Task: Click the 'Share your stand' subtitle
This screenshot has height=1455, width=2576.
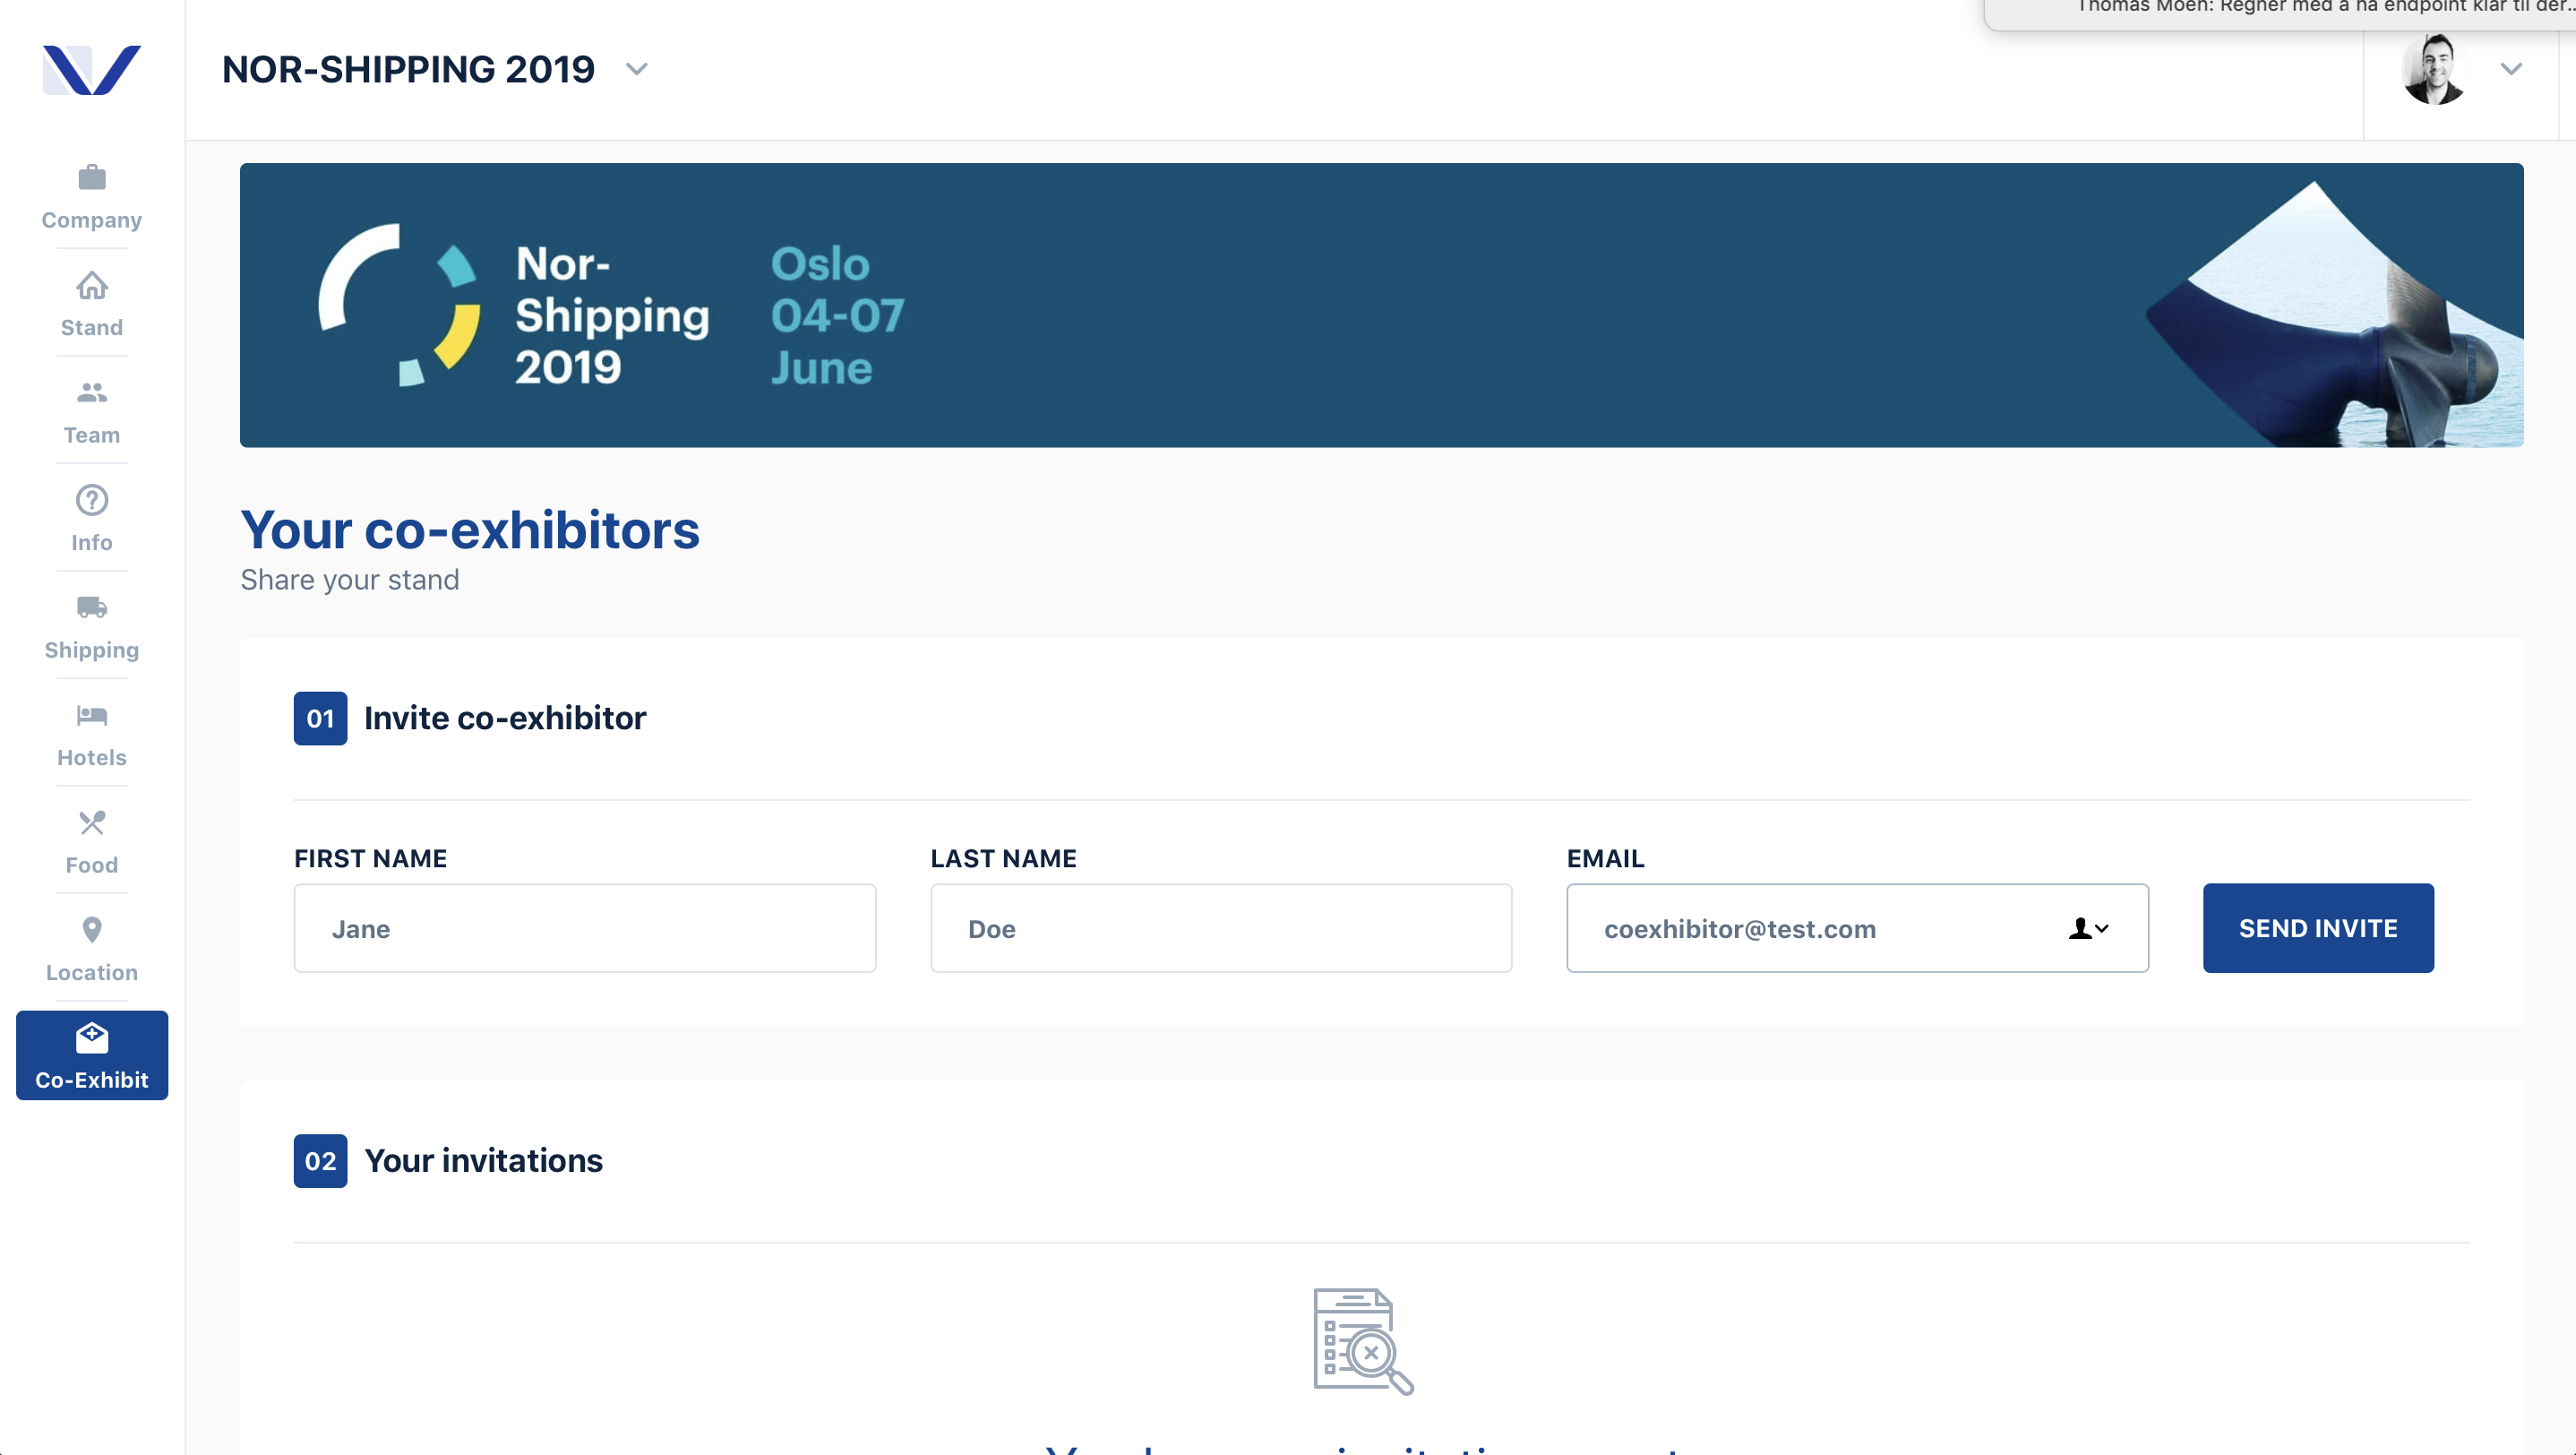Action: tap(350, 580)
